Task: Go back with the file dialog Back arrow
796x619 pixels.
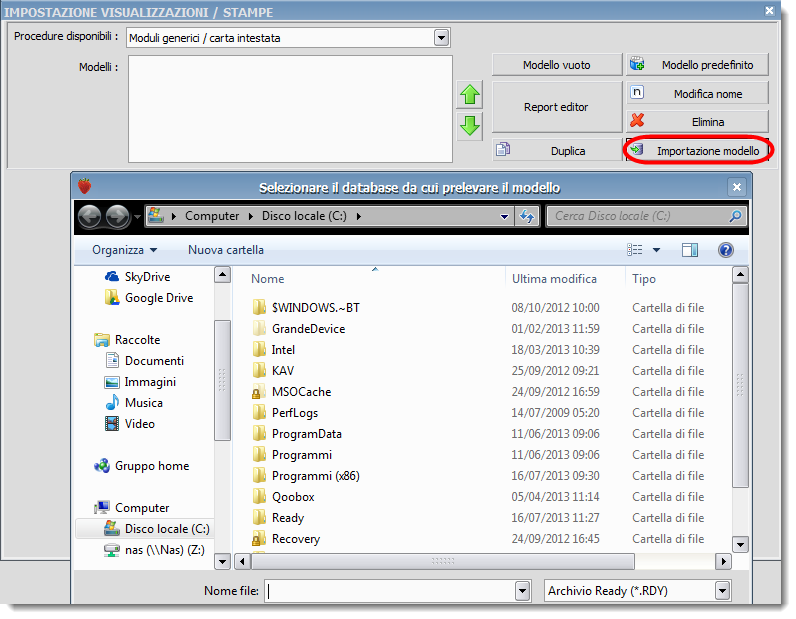Action: (x=90, y=216)
